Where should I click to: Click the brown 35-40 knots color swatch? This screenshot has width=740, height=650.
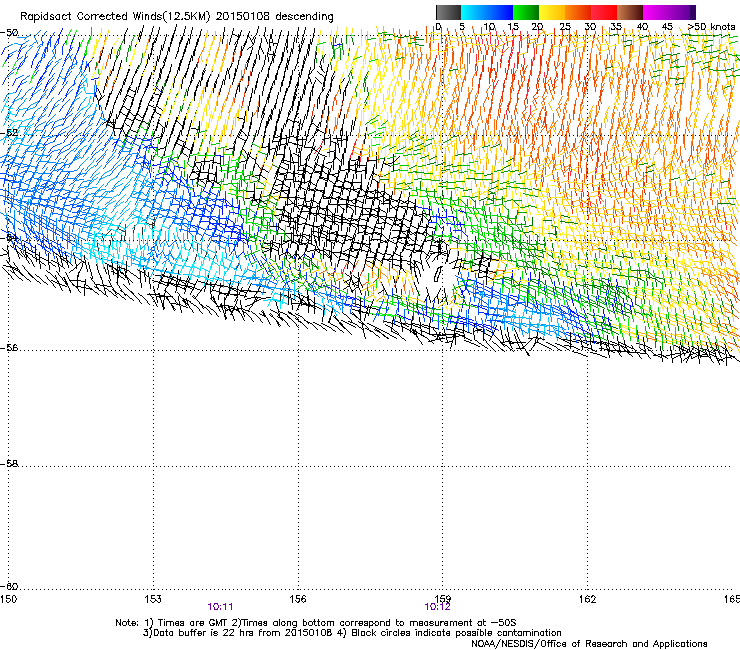(x=630, y=12)
